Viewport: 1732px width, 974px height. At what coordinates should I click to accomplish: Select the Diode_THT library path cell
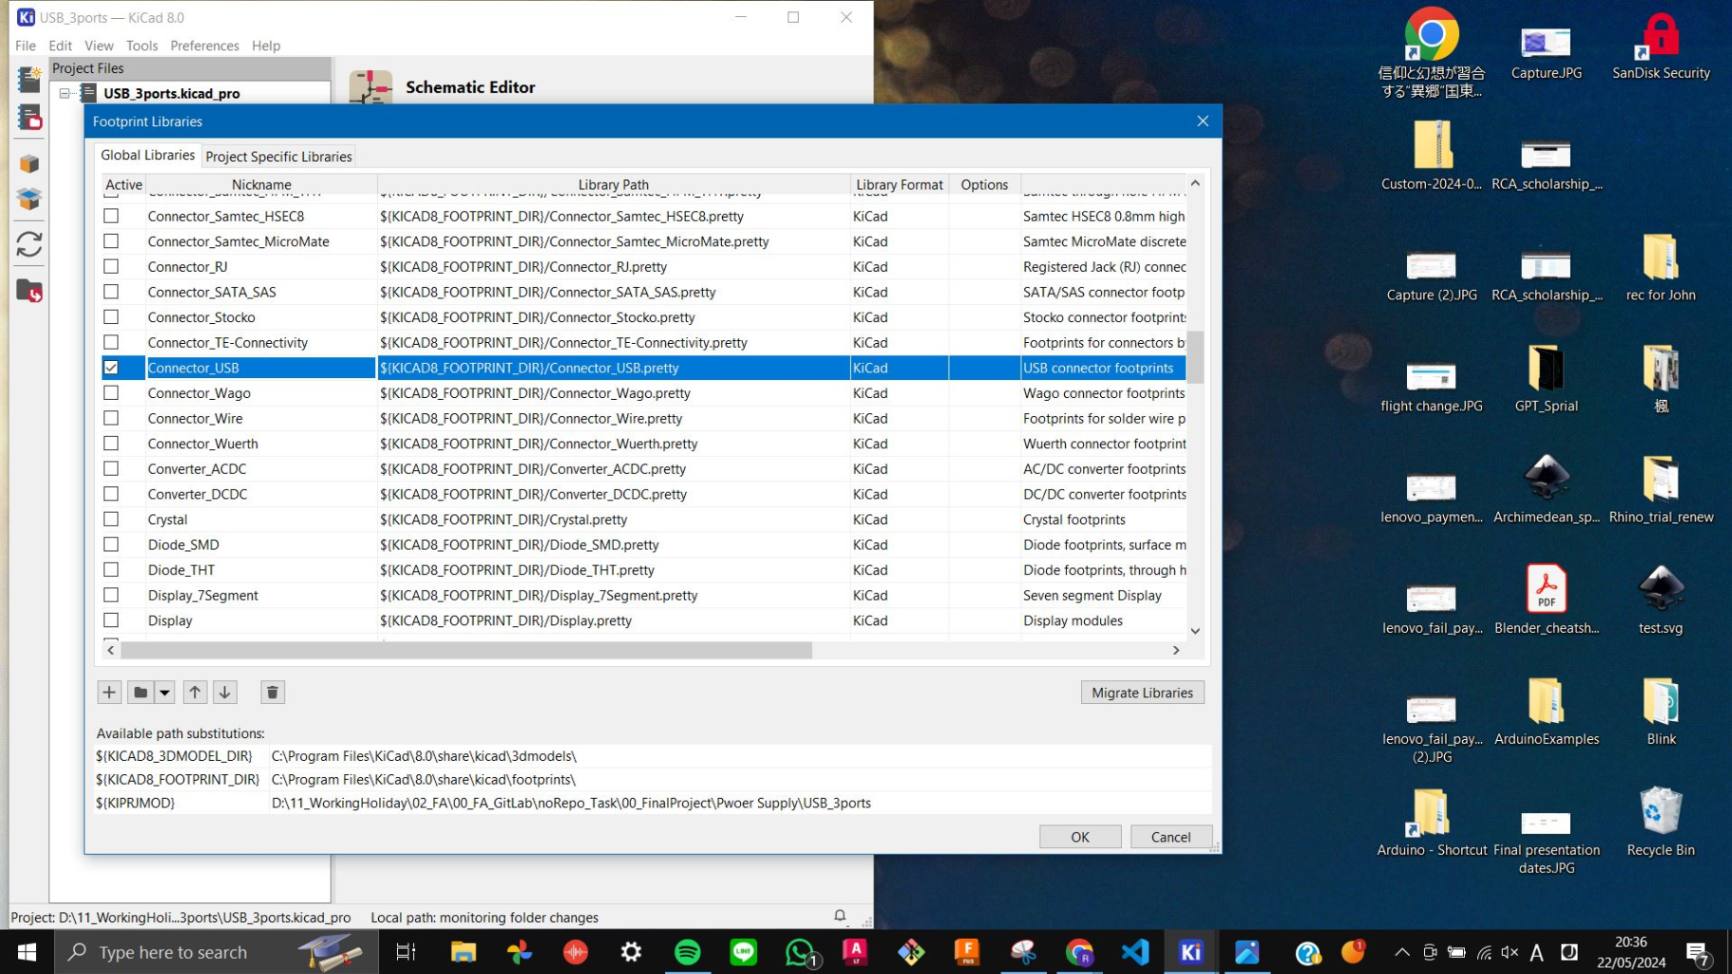point(613,570)
